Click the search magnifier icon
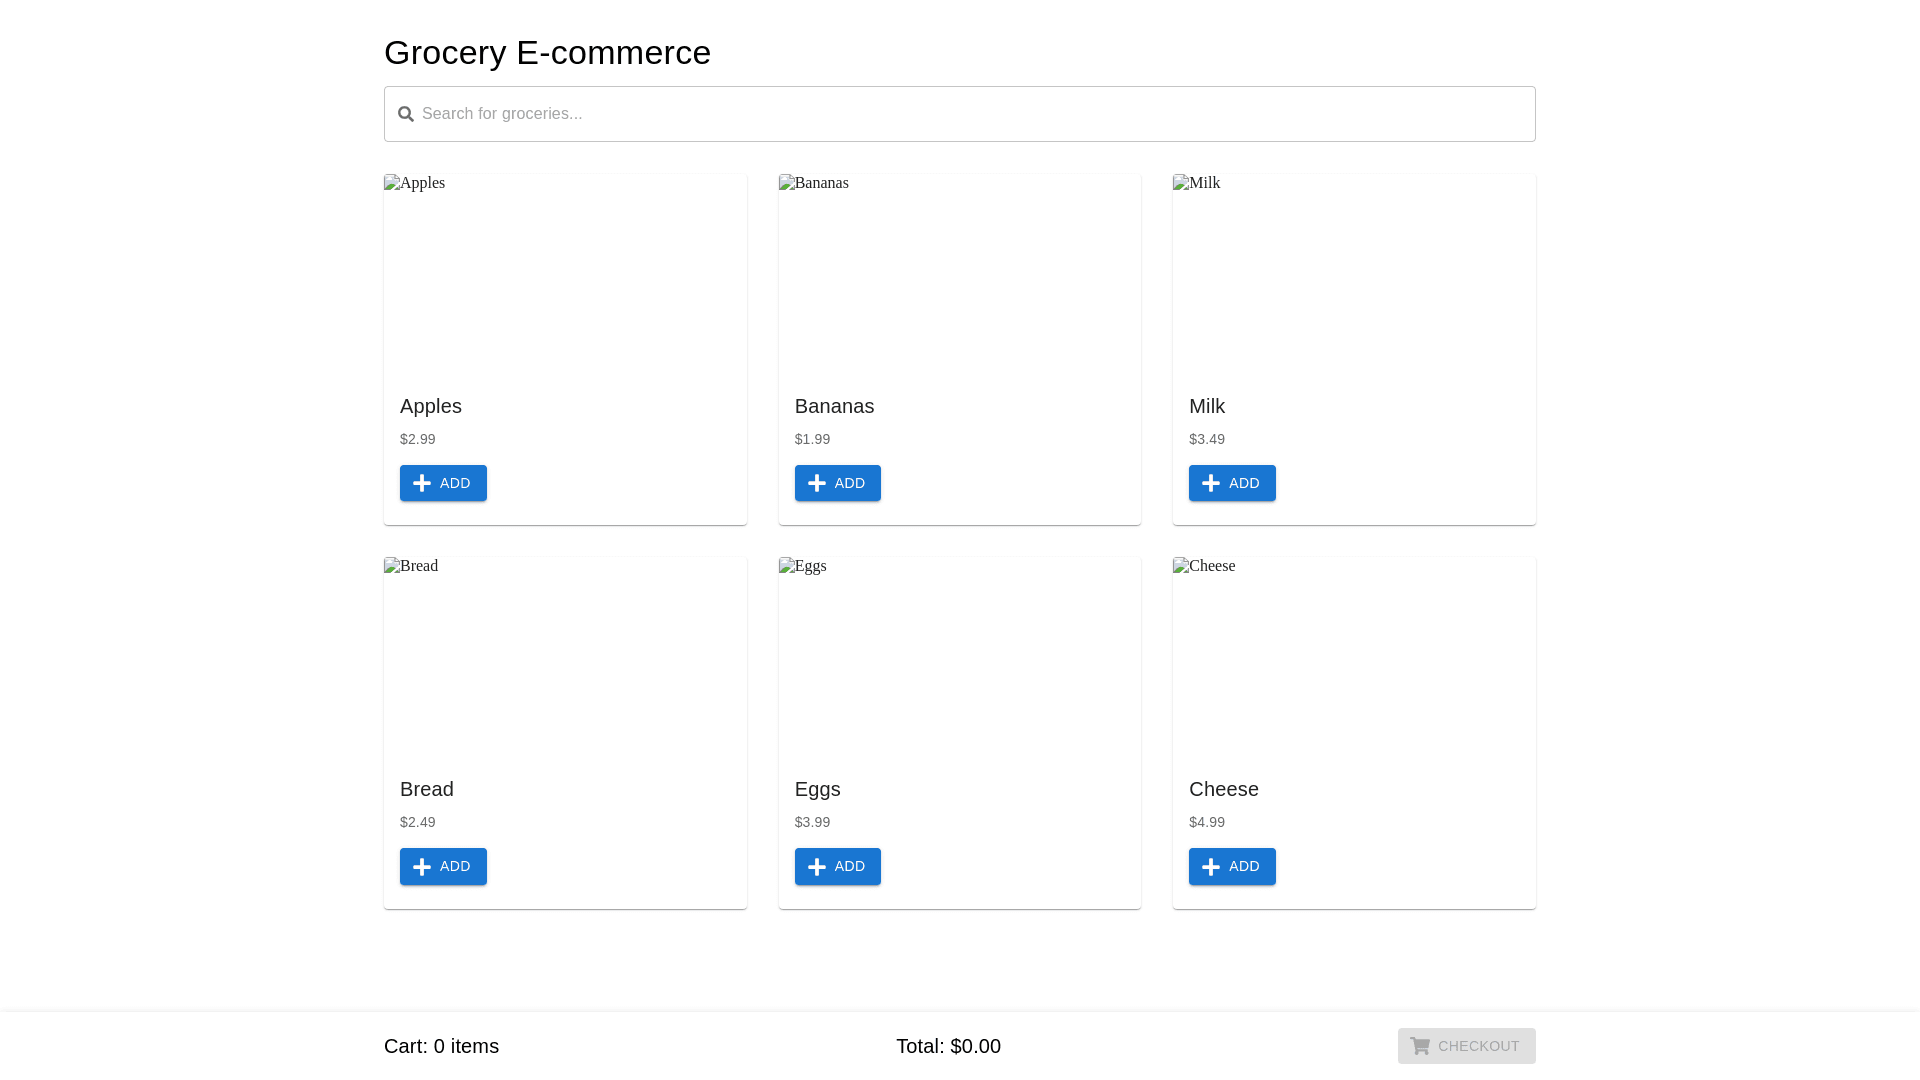The width and height of the screenshot is (1920, 1080). click(406, 114)
